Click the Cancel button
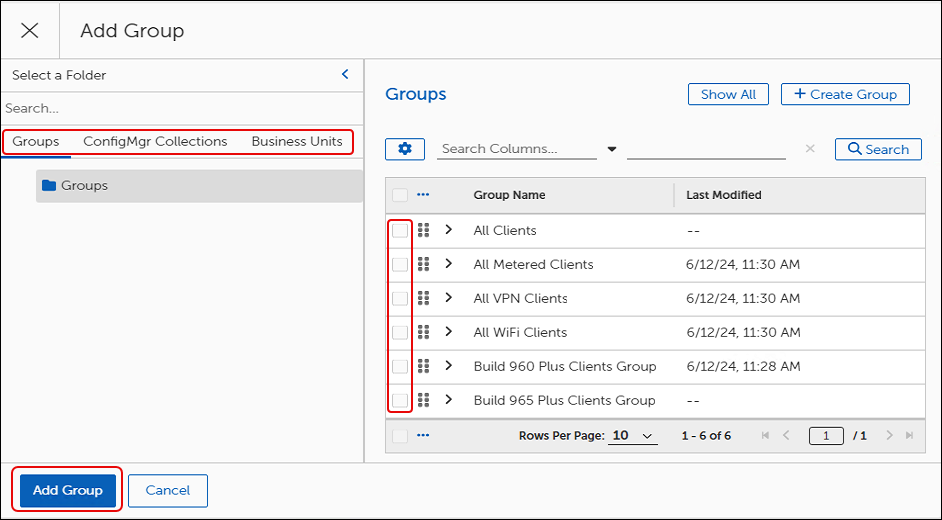The height and width of the screenshot is (520, 942). point(168,491)
